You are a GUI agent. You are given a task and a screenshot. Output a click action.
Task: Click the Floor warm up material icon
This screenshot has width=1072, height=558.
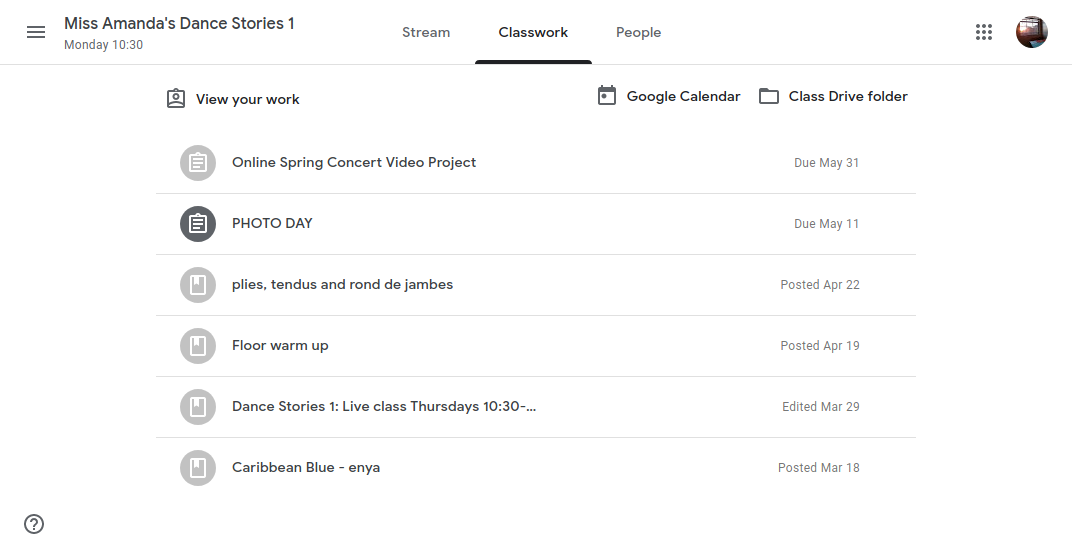(x=198, y=345)
